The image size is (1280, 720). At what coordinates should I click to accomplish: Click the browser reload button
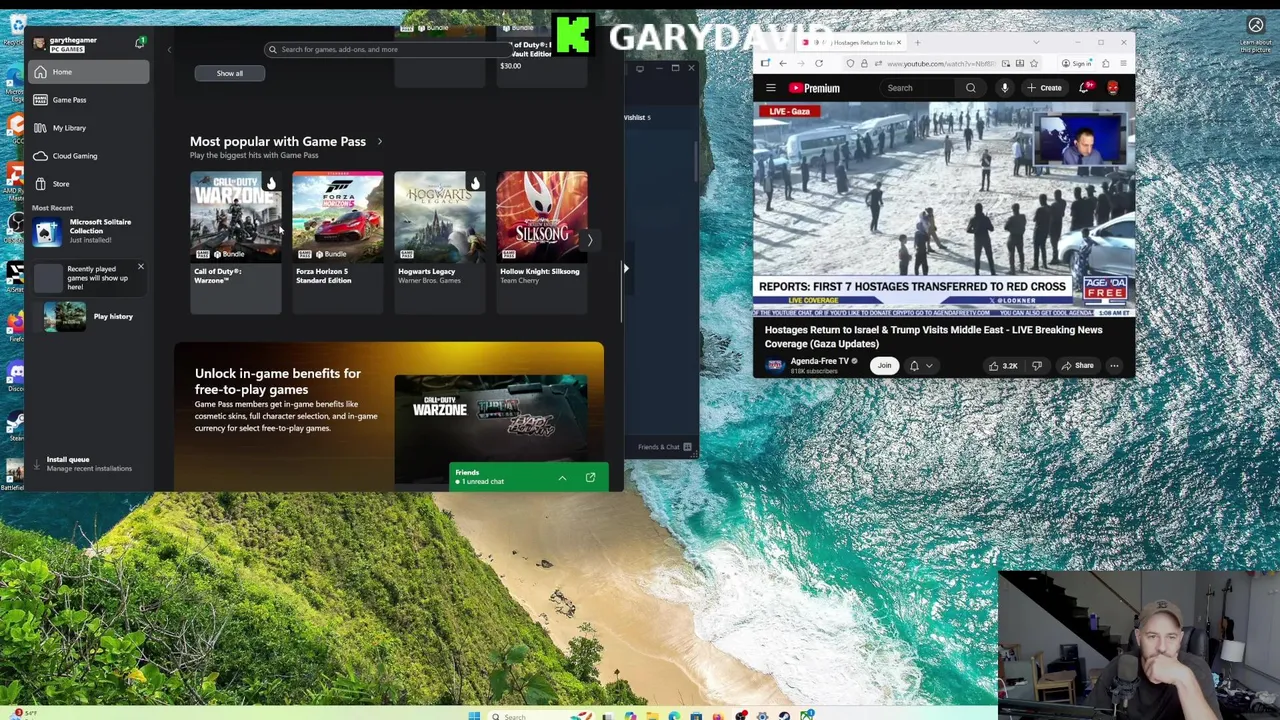(x=819, y=63)
